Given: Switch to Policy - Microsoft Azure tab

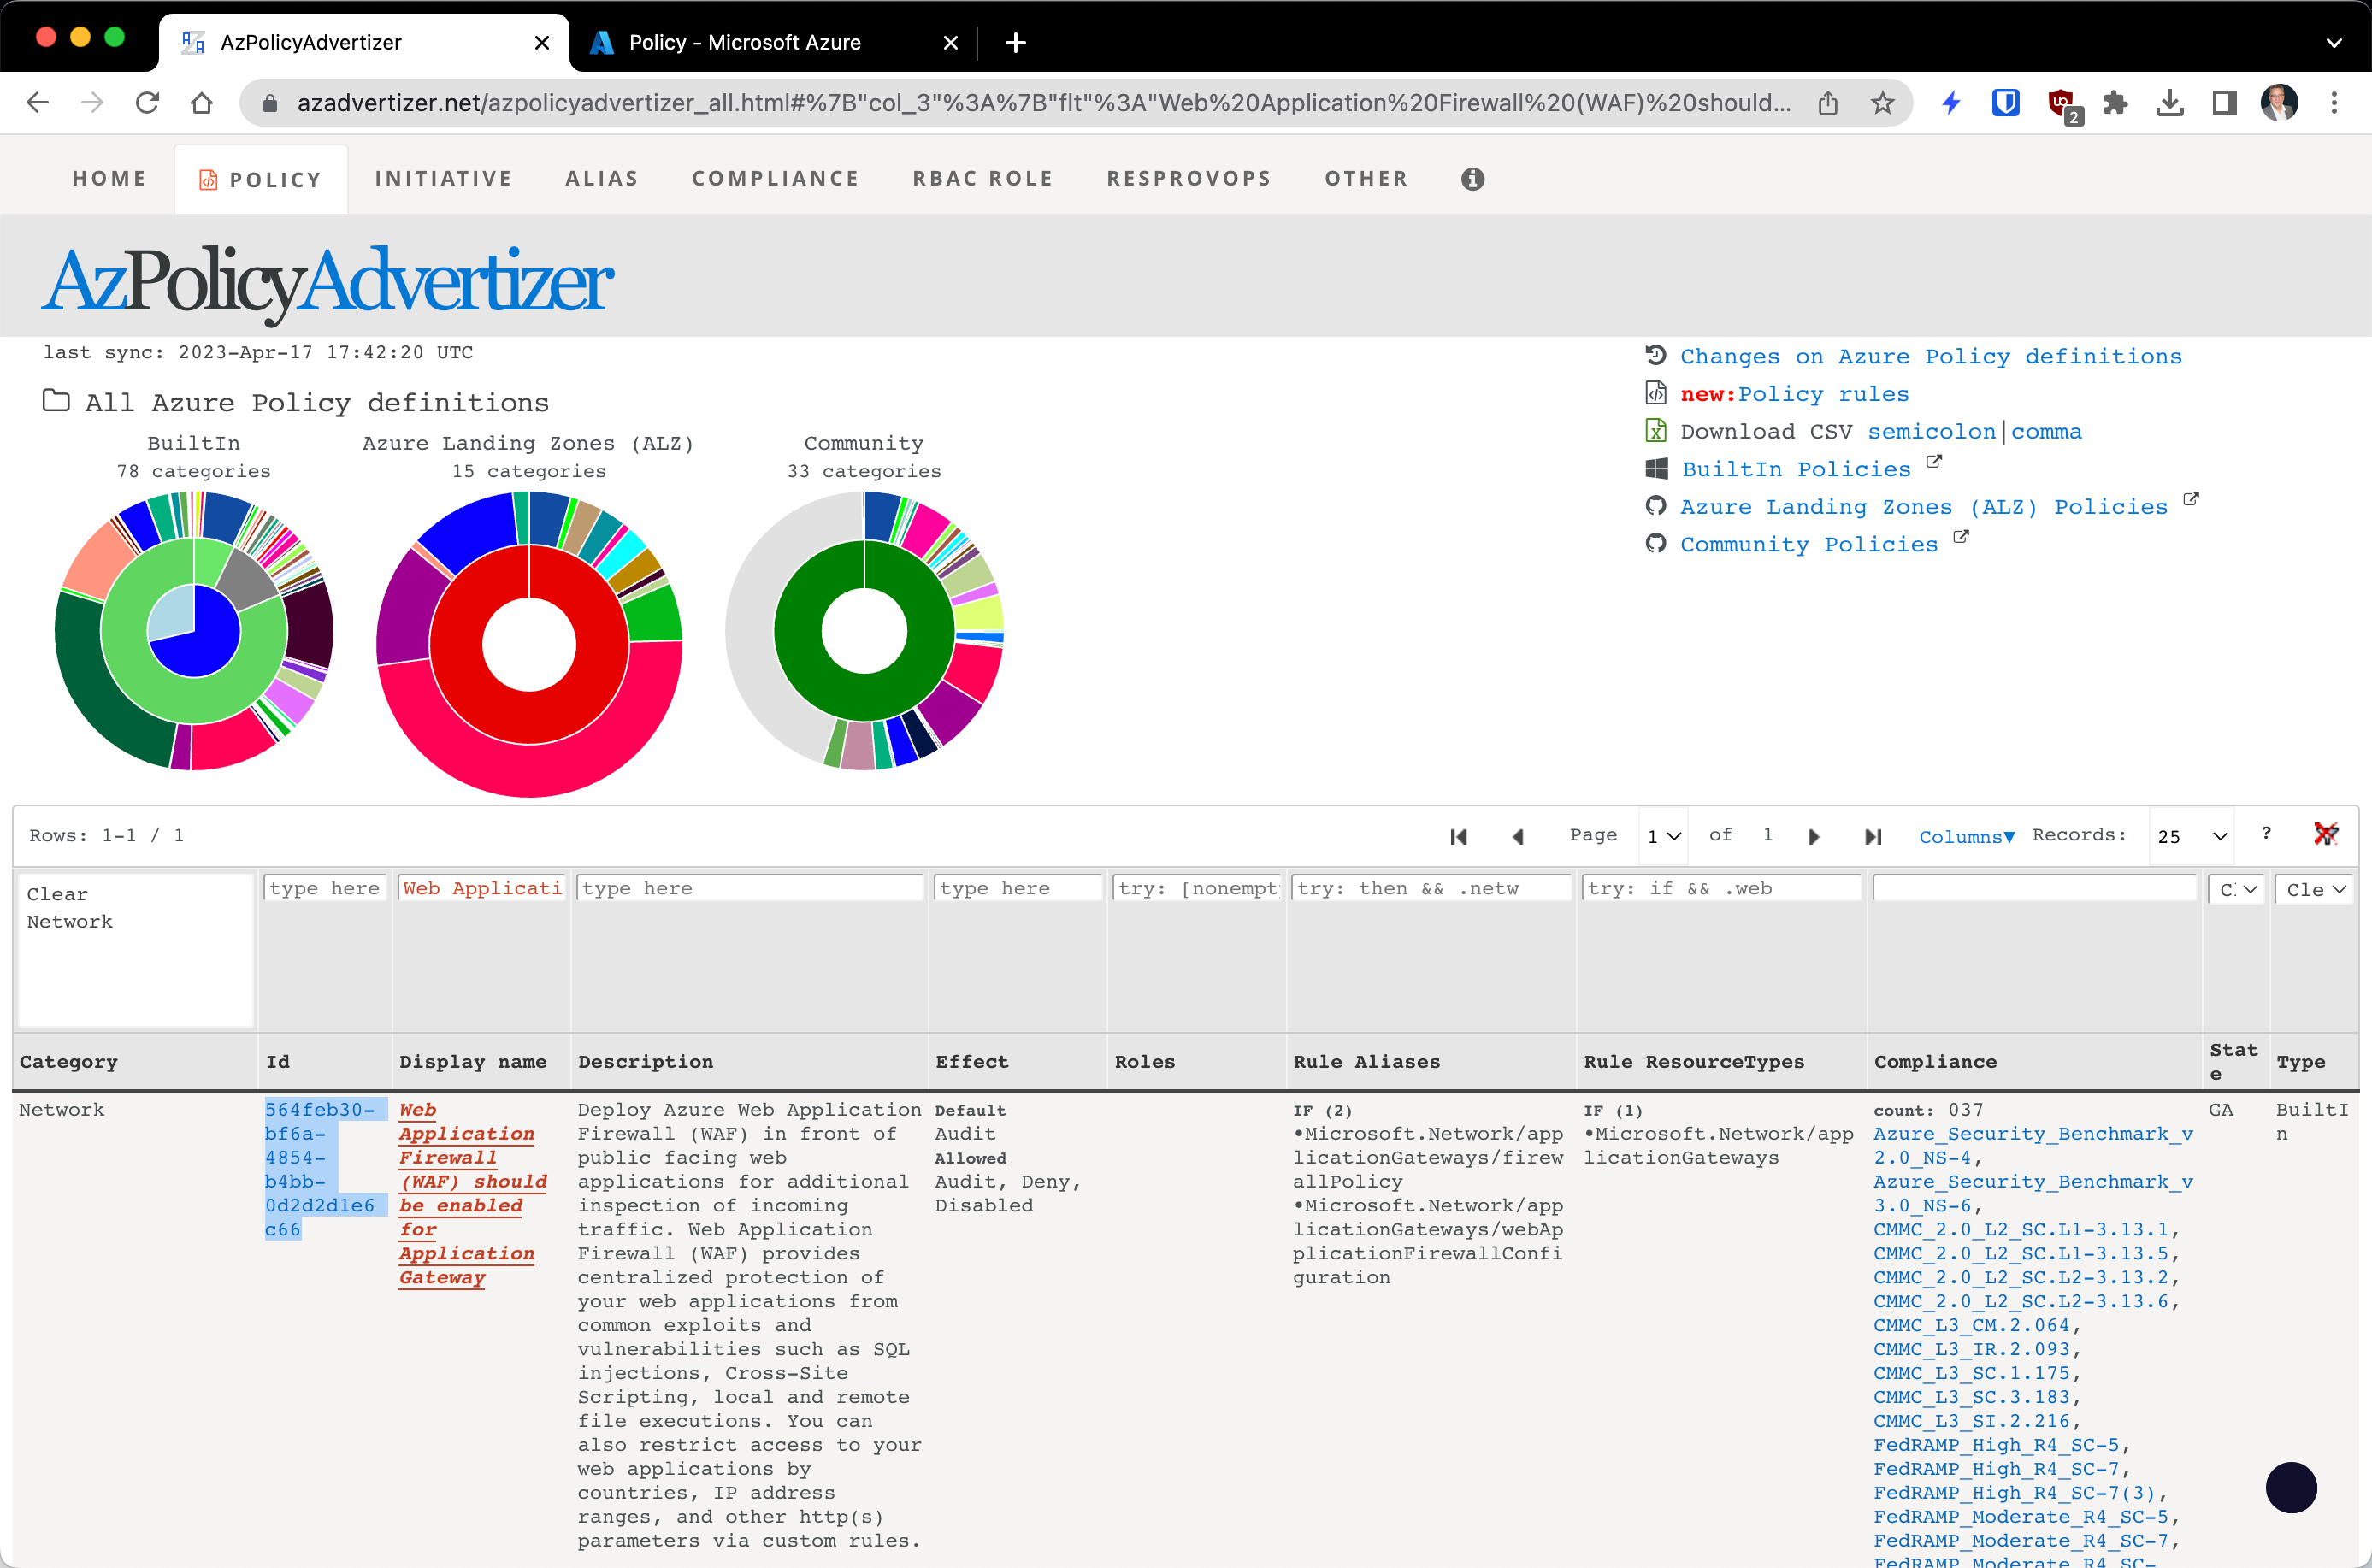Looking at the screenshot, I should [744, 43].
